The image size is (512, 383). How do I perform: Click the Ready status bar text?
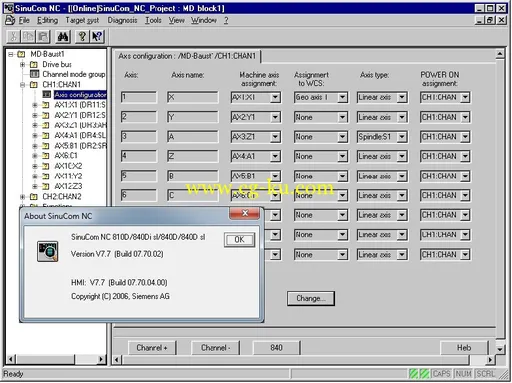tap(13, 374)
